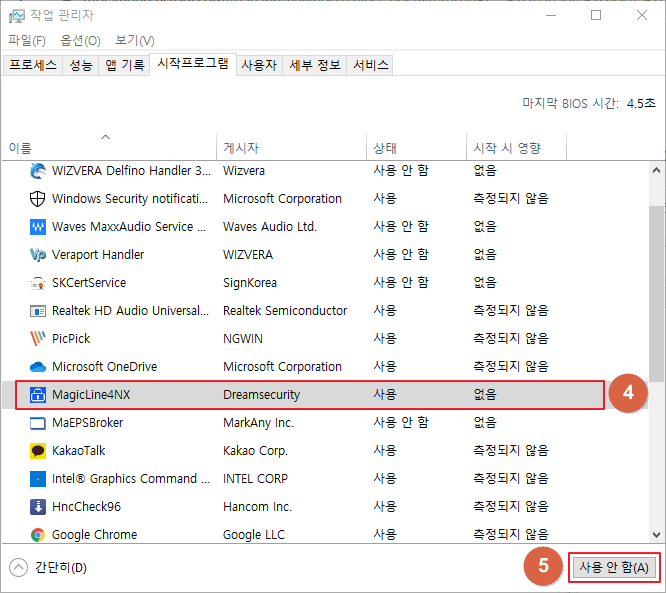Click the Windows Security shield icon
This screenshot has height=593, width=666.
tap(38, 199)
